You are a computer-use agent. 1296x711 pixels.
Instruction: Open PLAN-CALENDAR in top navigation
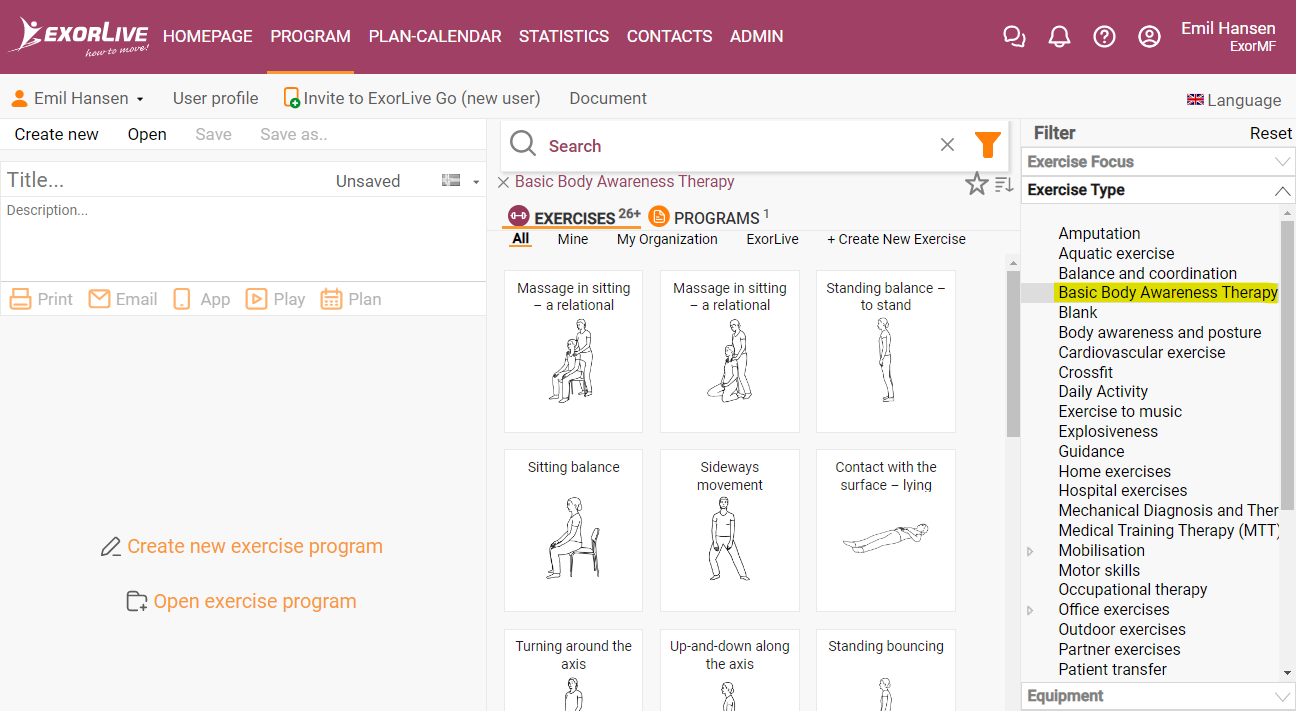[x=435, y=36]
